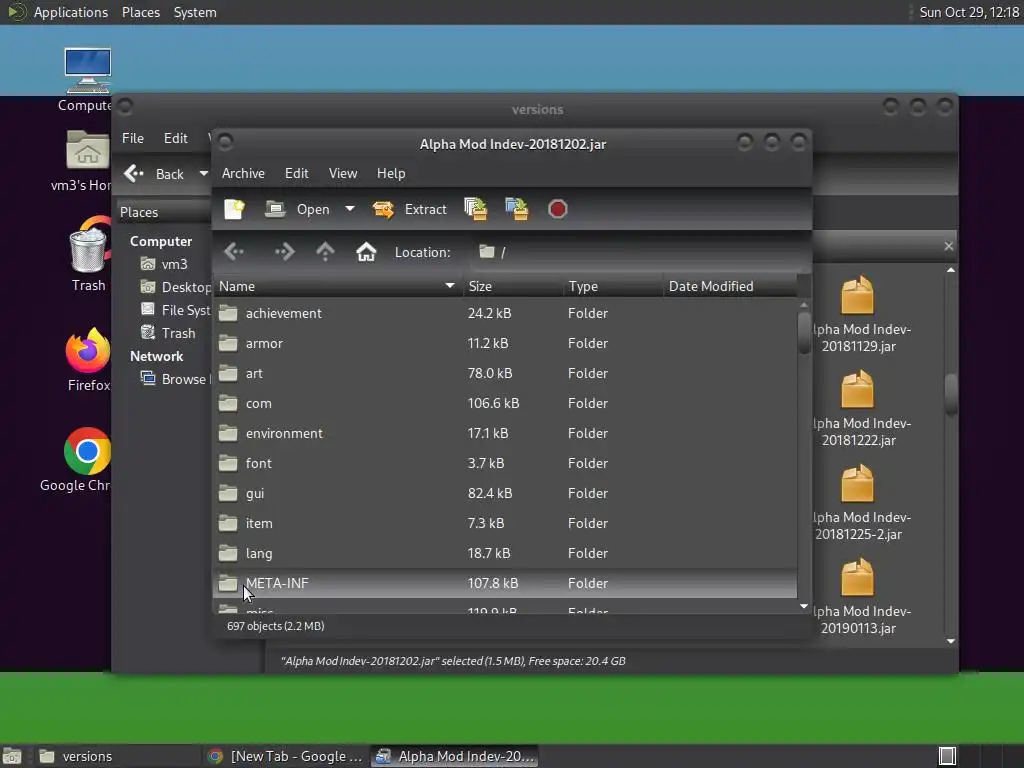Open the Computer desktop icon
This screenshot has width=1024, height=768.
[88, 71]
